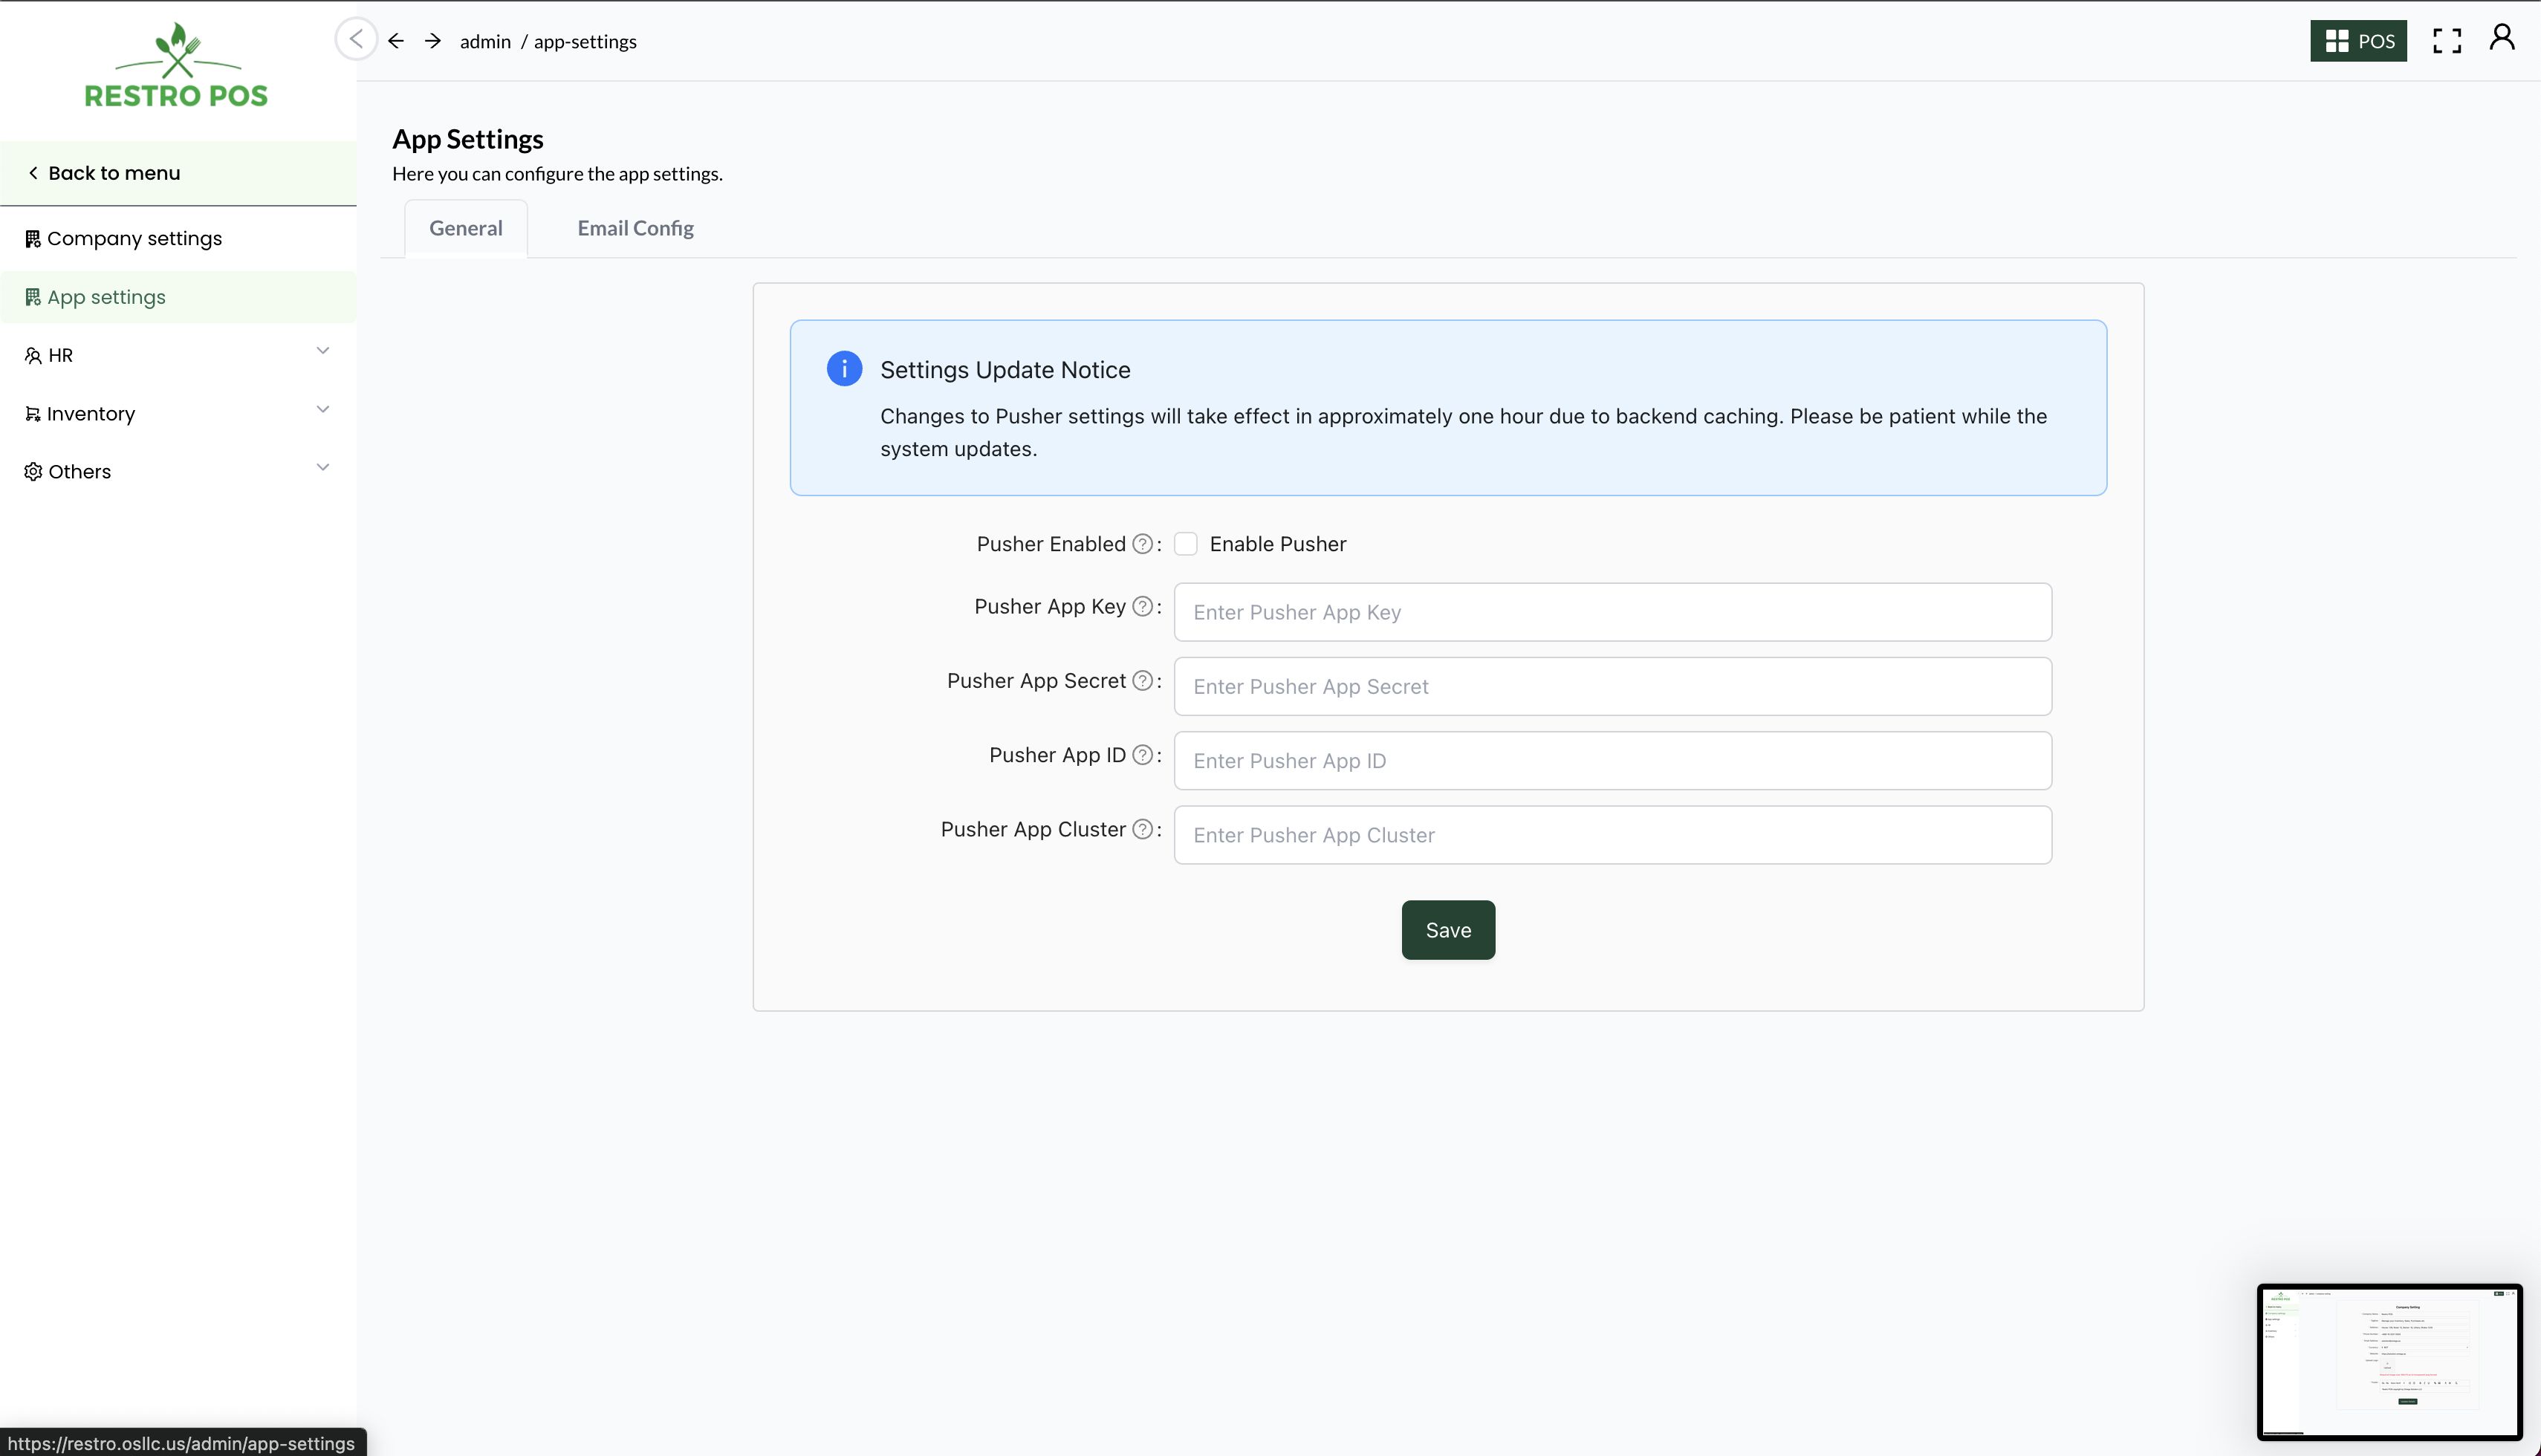This screenshot has height=1456, width=2541.
Task: Switch to the Email Config tab
Action: click(x=635, y=228)
